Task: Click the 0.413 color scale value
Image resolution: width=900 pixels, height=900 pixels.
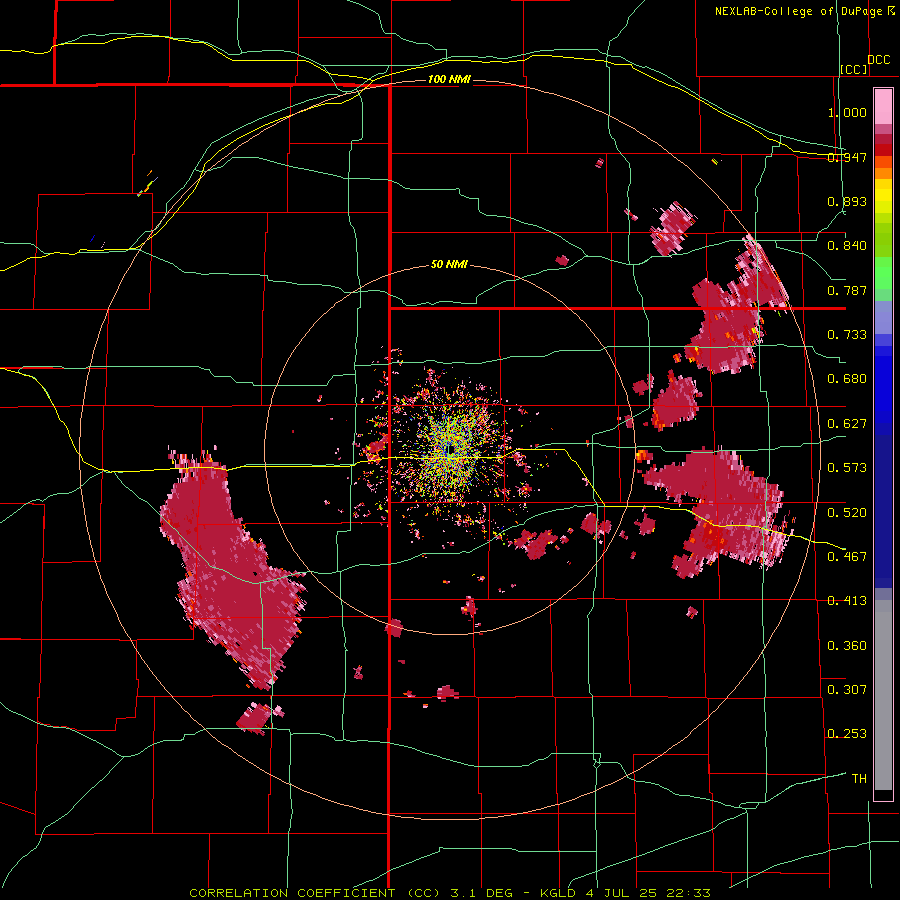Action: (847, 601)
